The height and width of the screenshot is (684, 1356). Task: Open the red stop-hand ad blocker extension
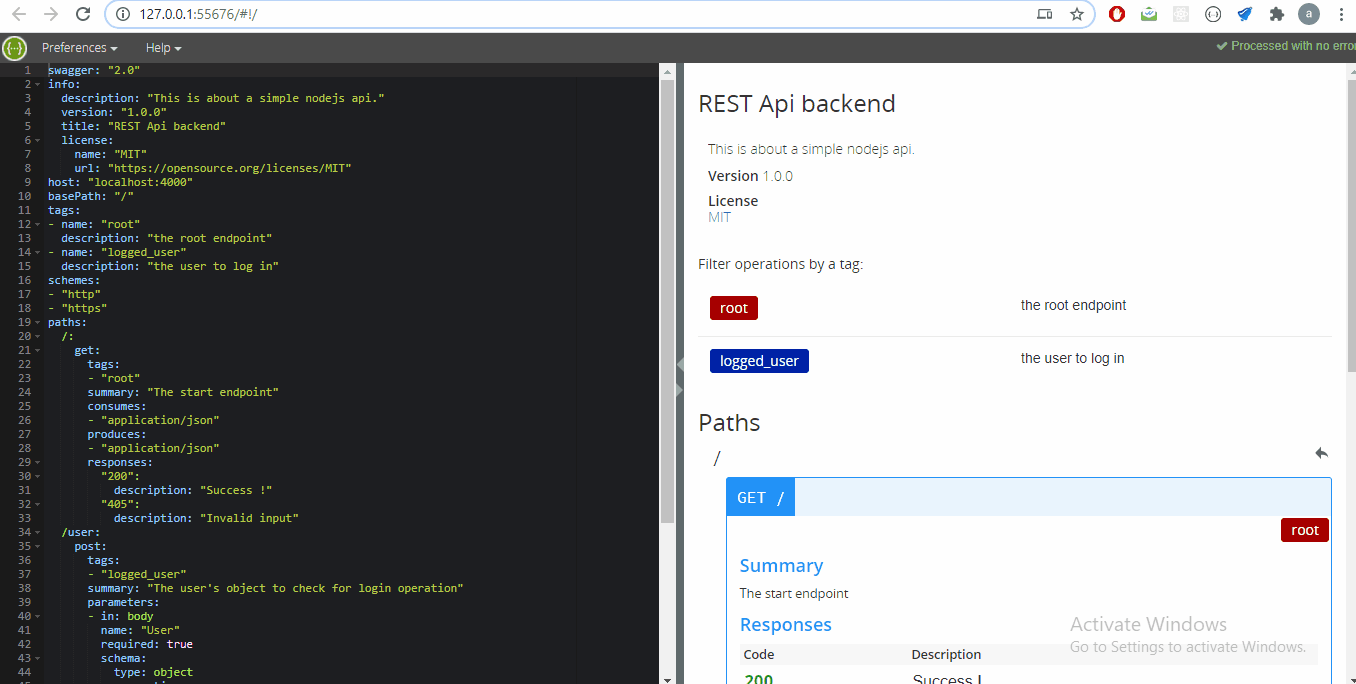(1118, 14)
